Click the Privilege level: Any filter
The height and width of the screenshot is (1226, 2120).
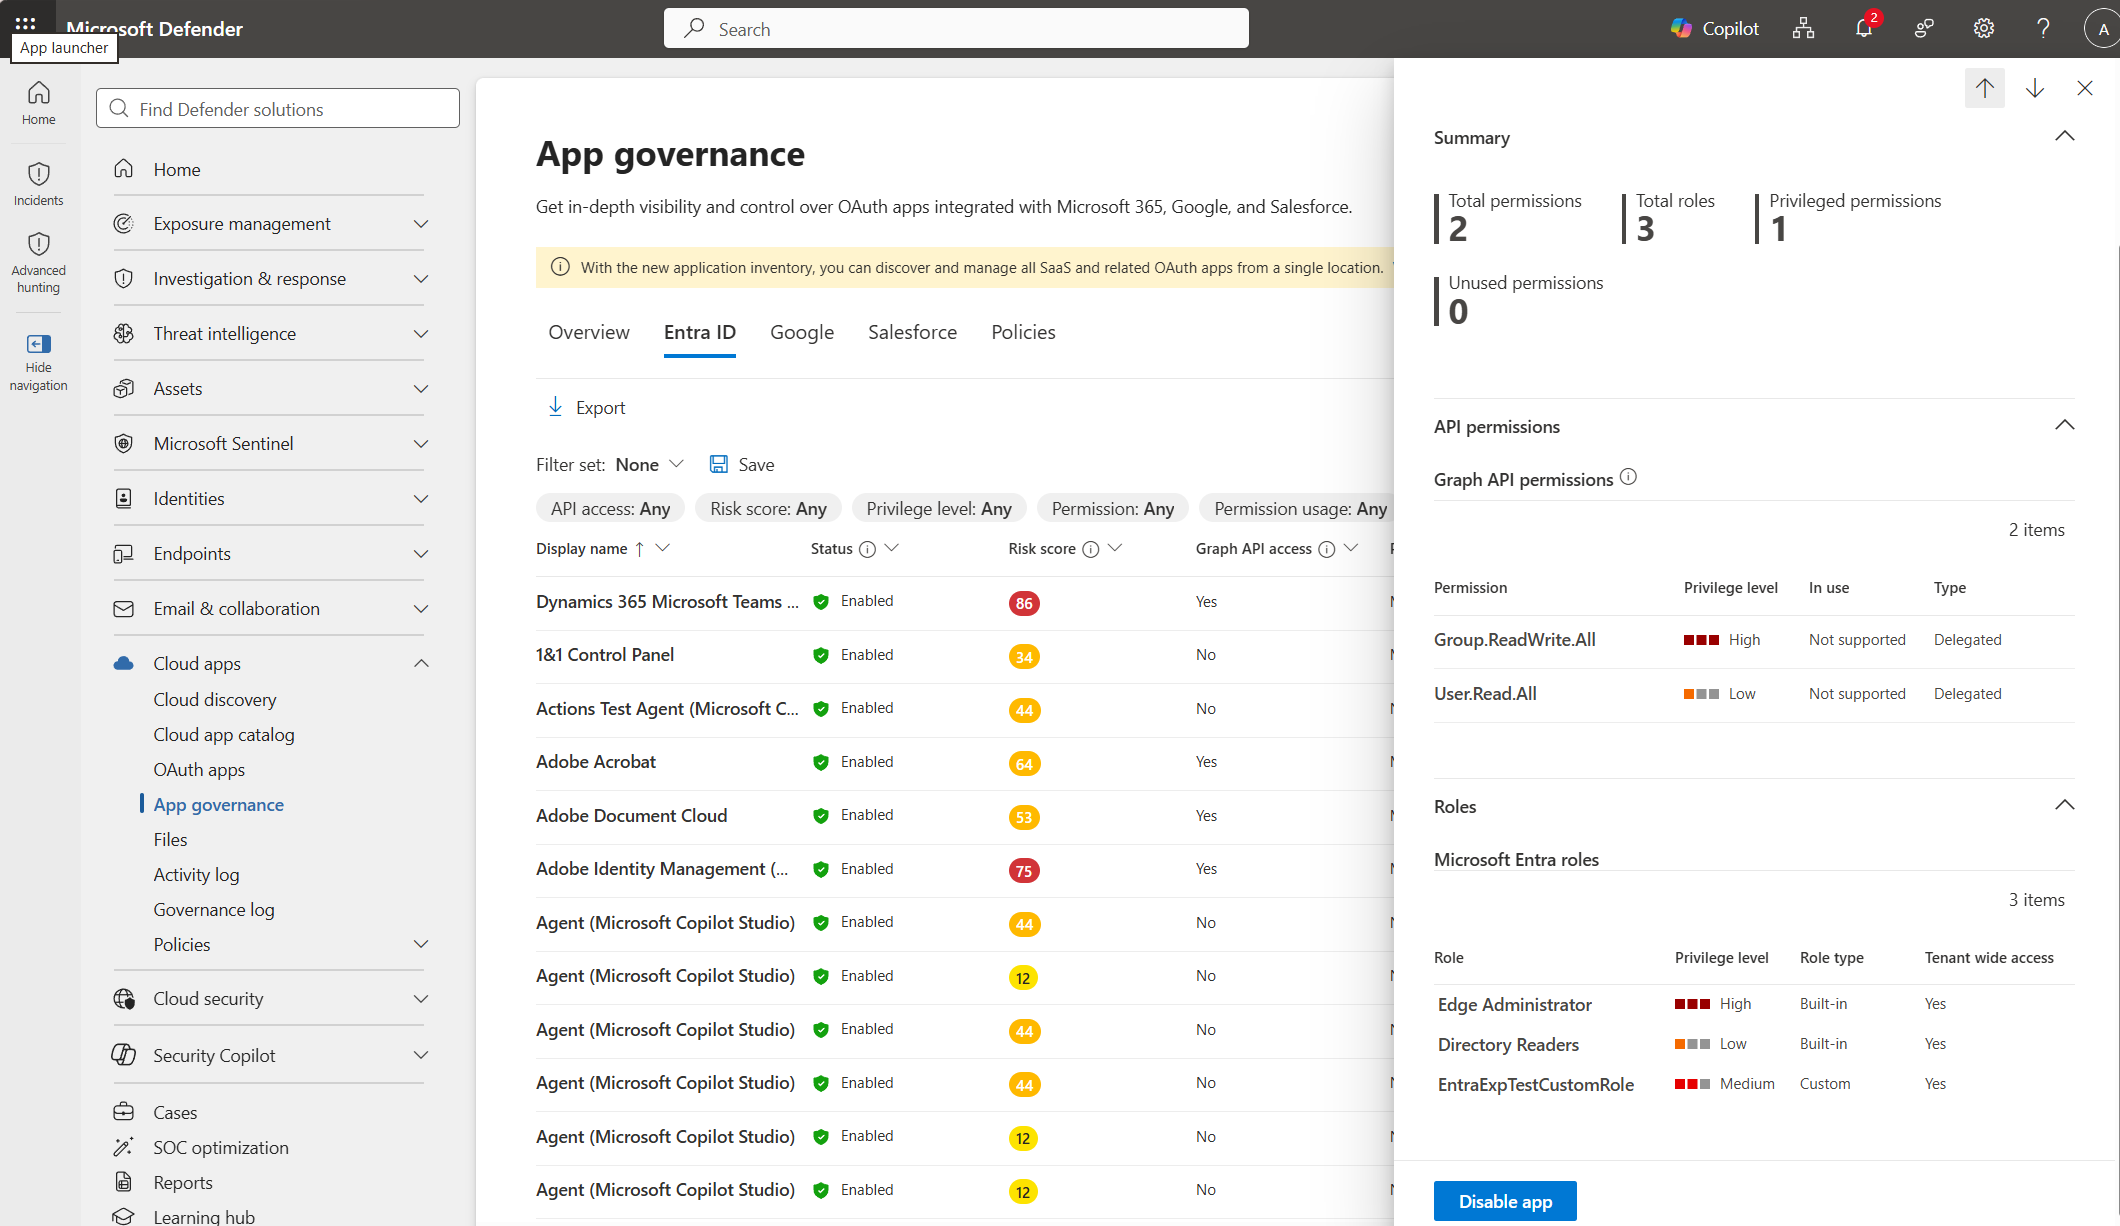[x=939, y=508]
